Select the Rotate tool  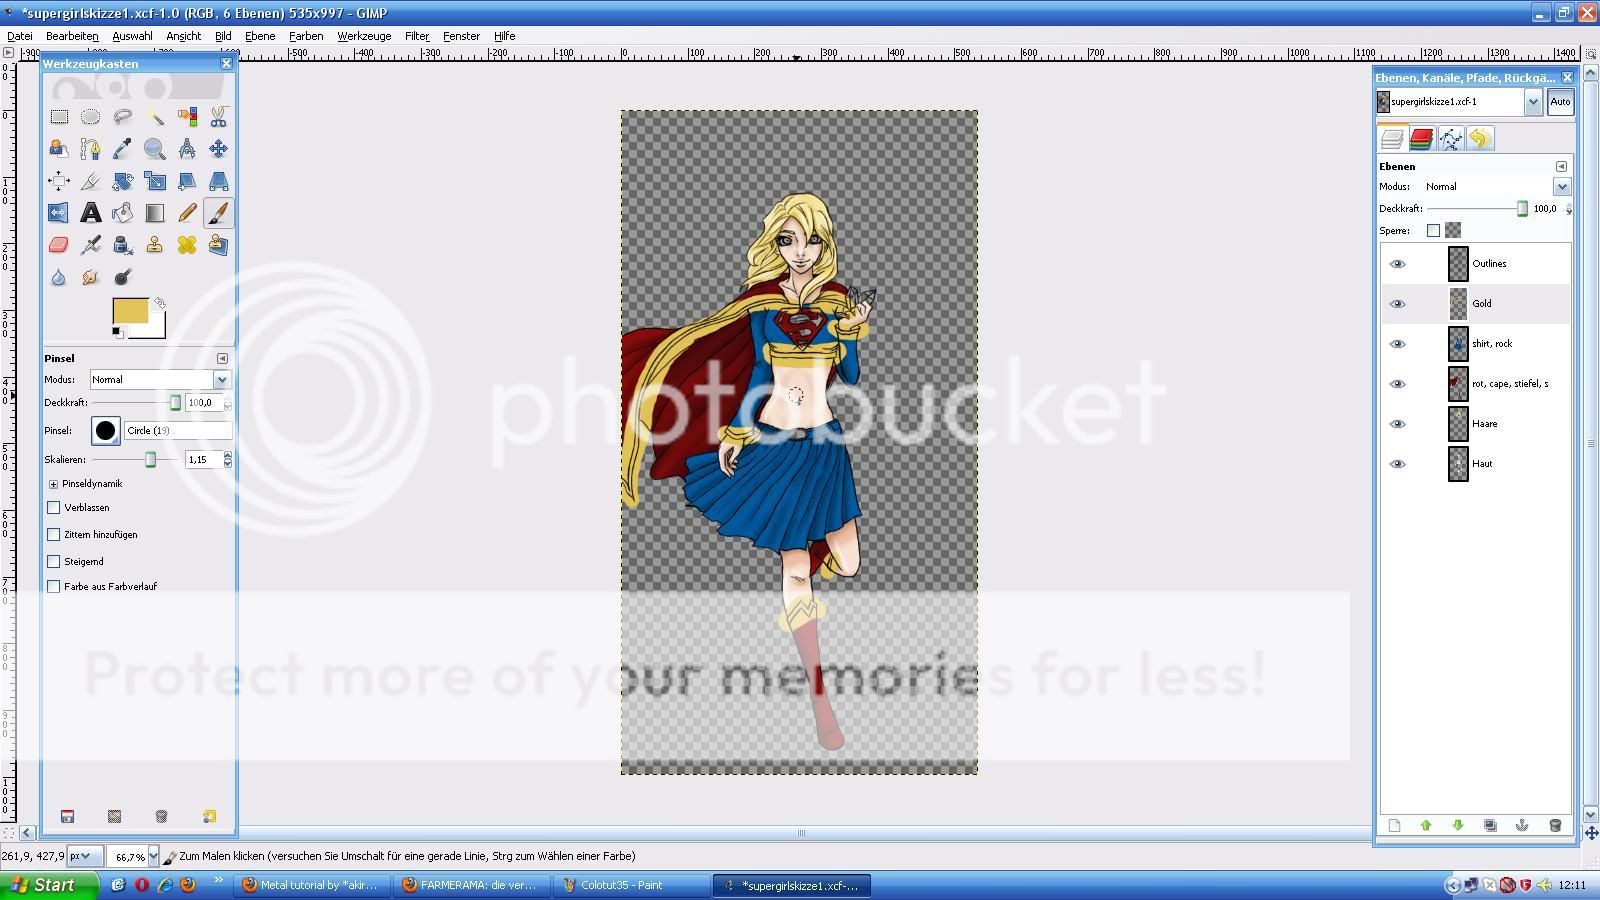tap(123, 181)
